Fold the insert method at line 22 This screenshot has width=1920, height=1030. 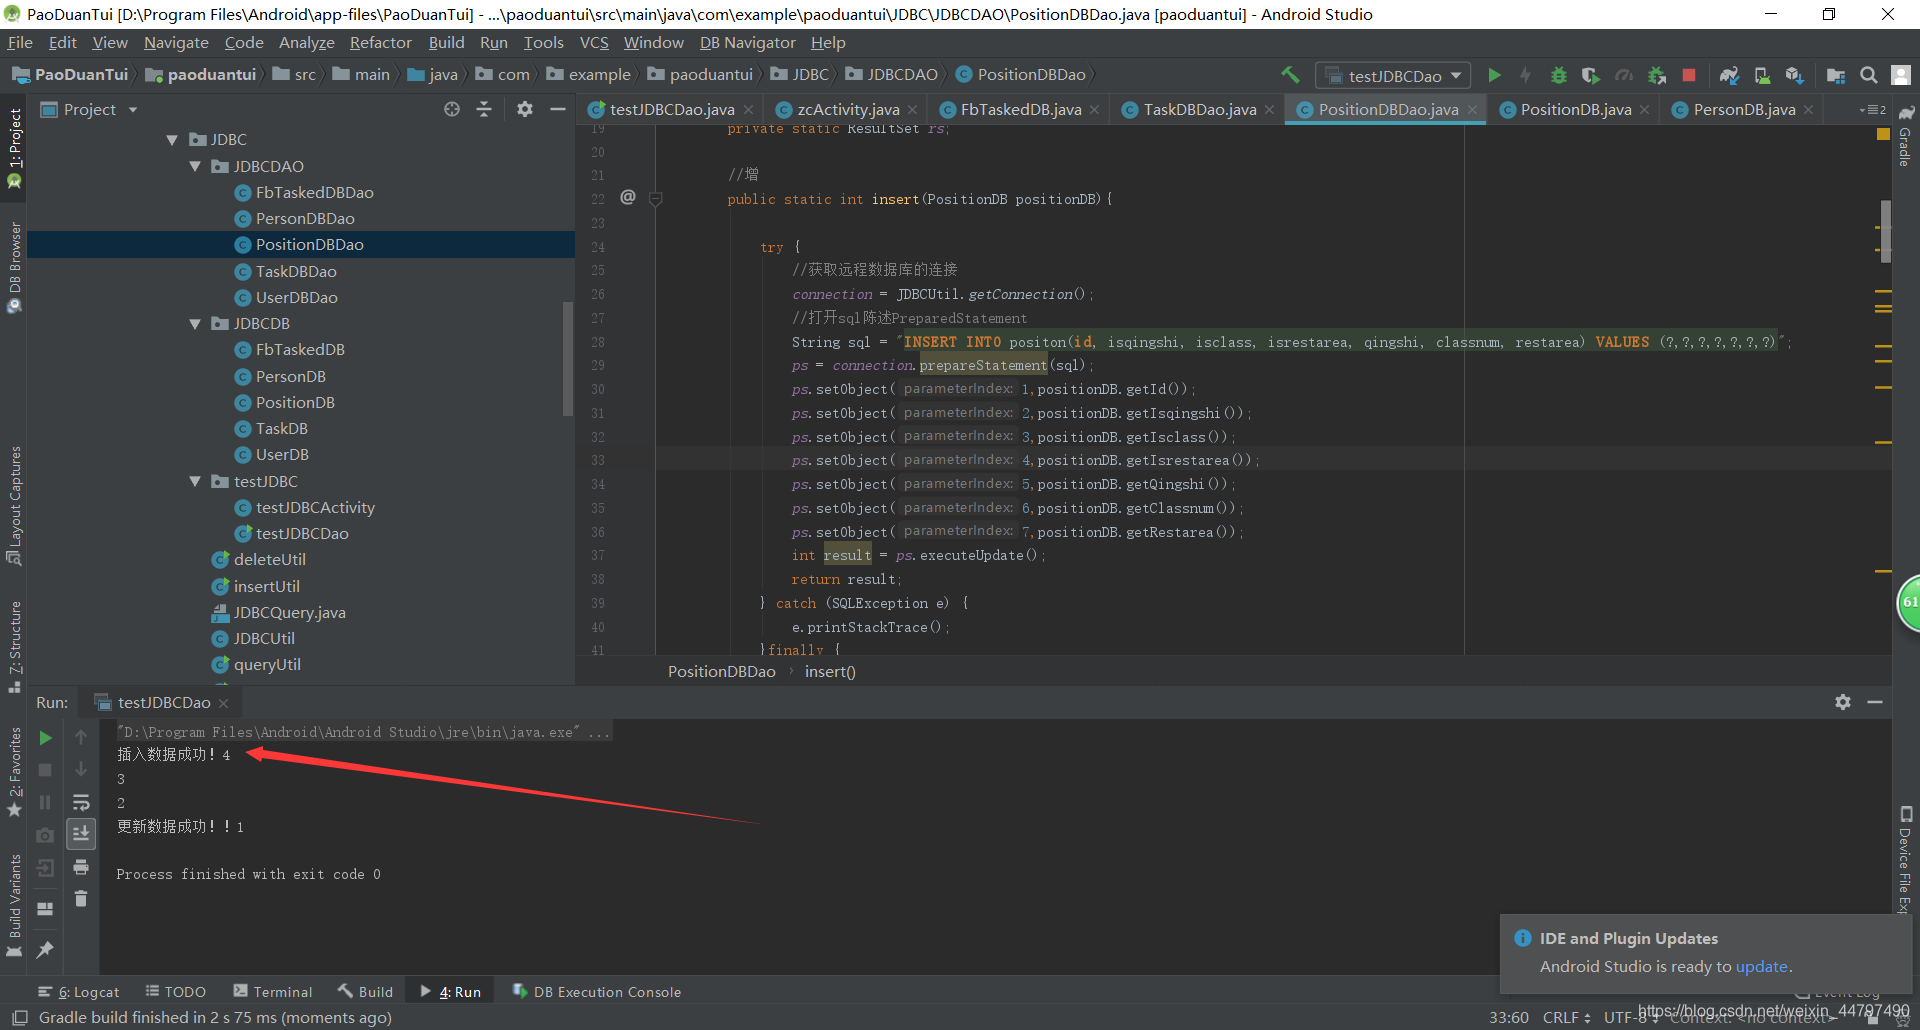coord(656,199)
